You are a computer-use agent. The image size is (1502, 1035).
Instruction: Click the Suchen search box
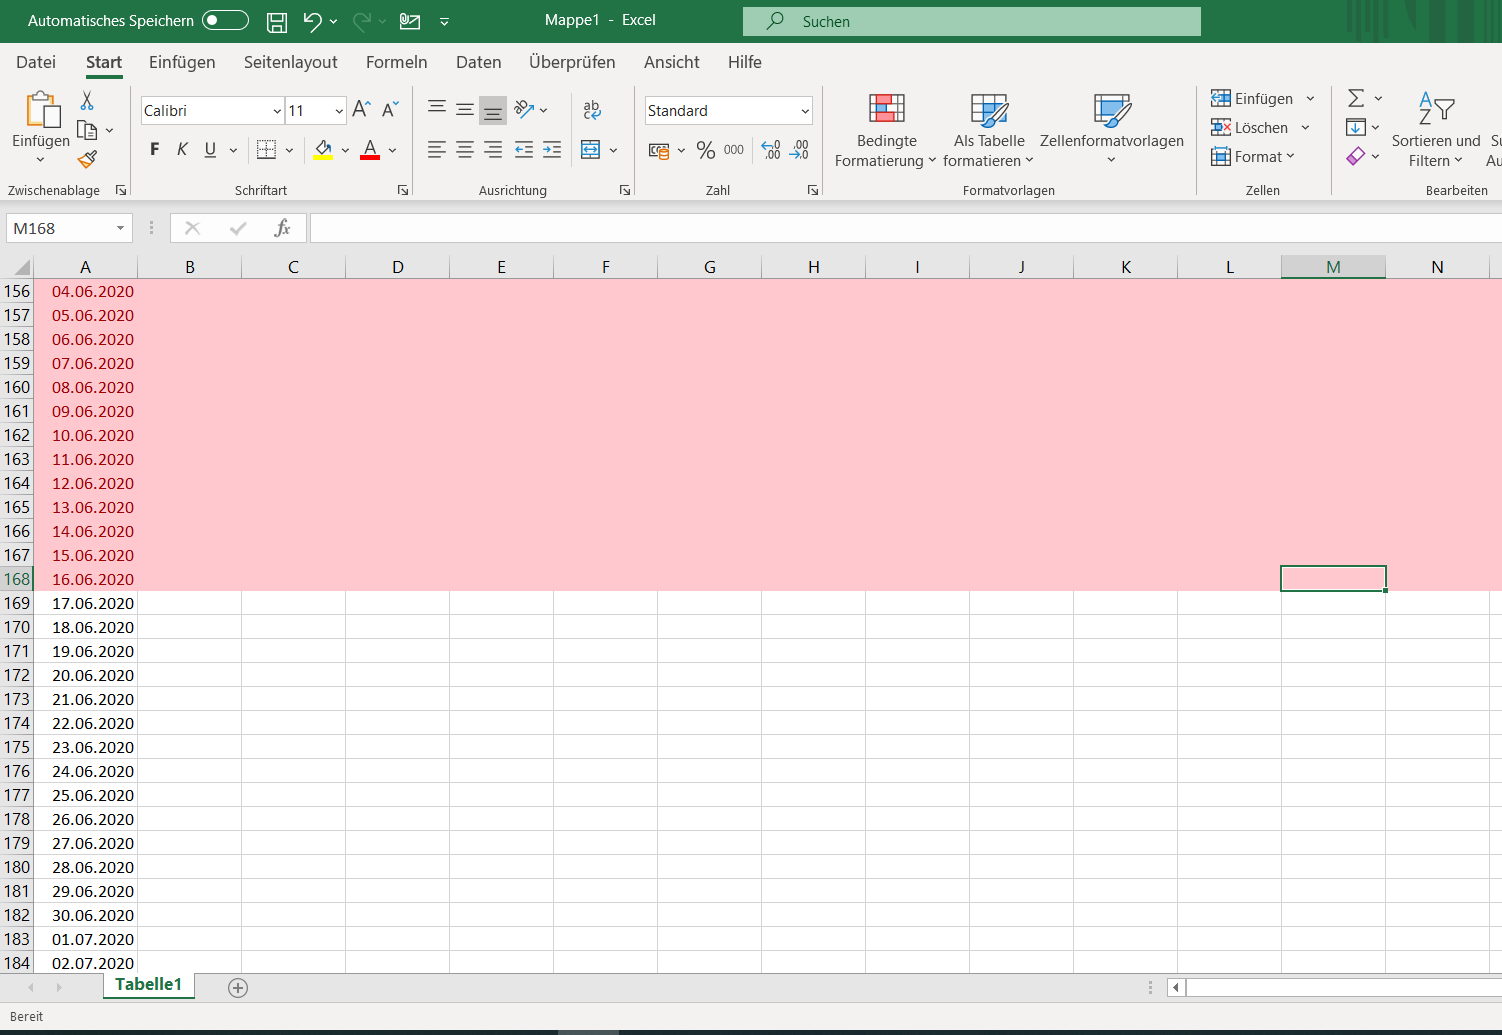(972, 21)
